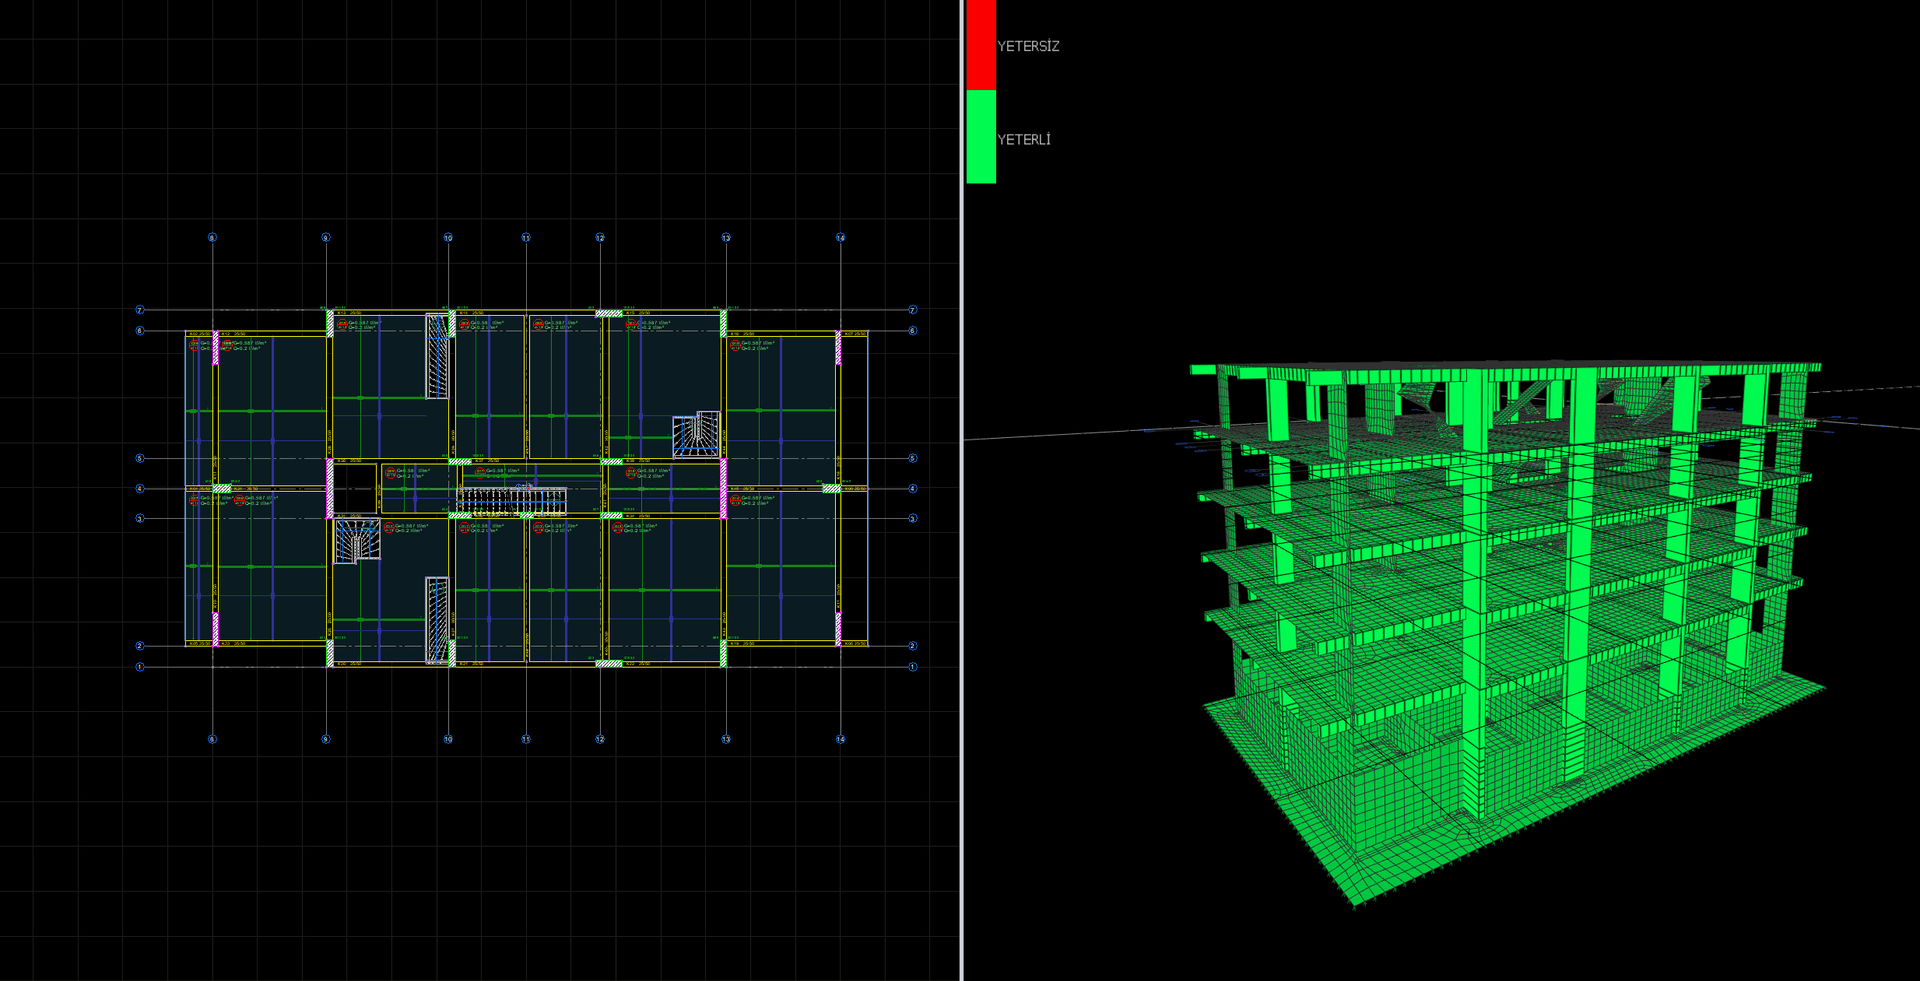
Task: Select the spiral staircase near axis 13
Action: [696, 434]
